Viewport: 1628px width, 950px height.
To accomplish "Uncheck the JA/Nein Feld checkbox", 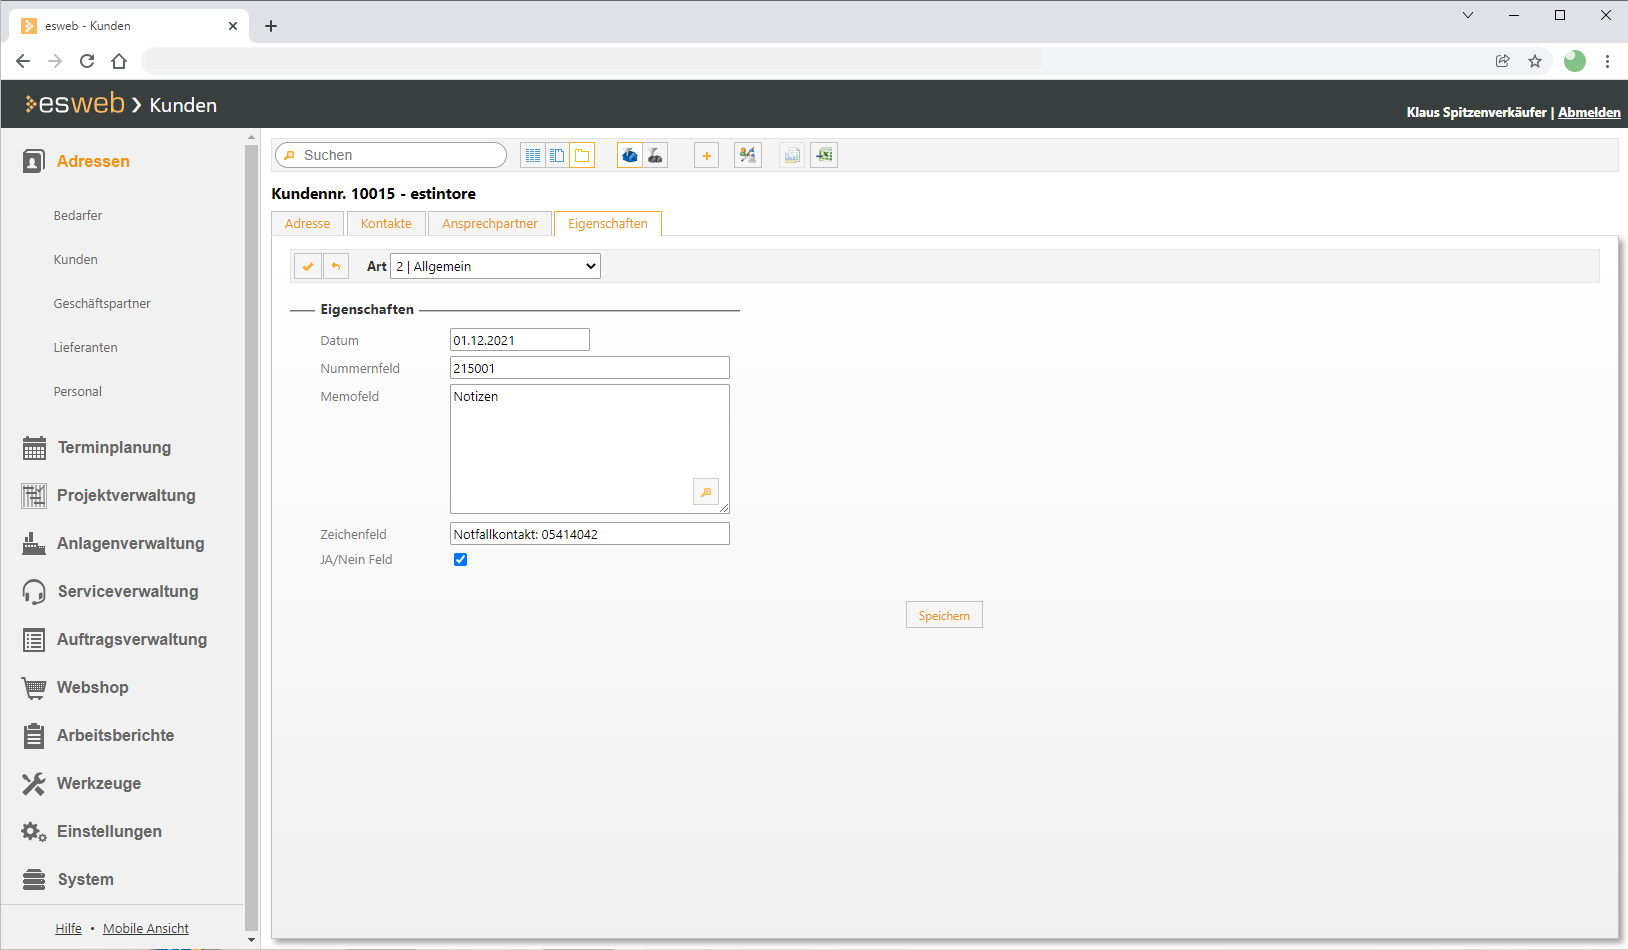I will [x=461, y=560].
